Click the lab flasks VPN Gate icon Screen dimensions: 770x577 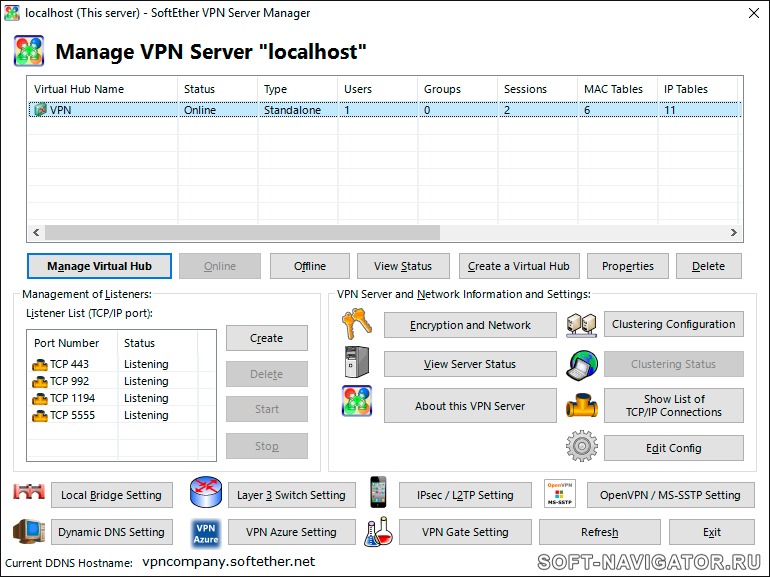(x=379, y=532)
